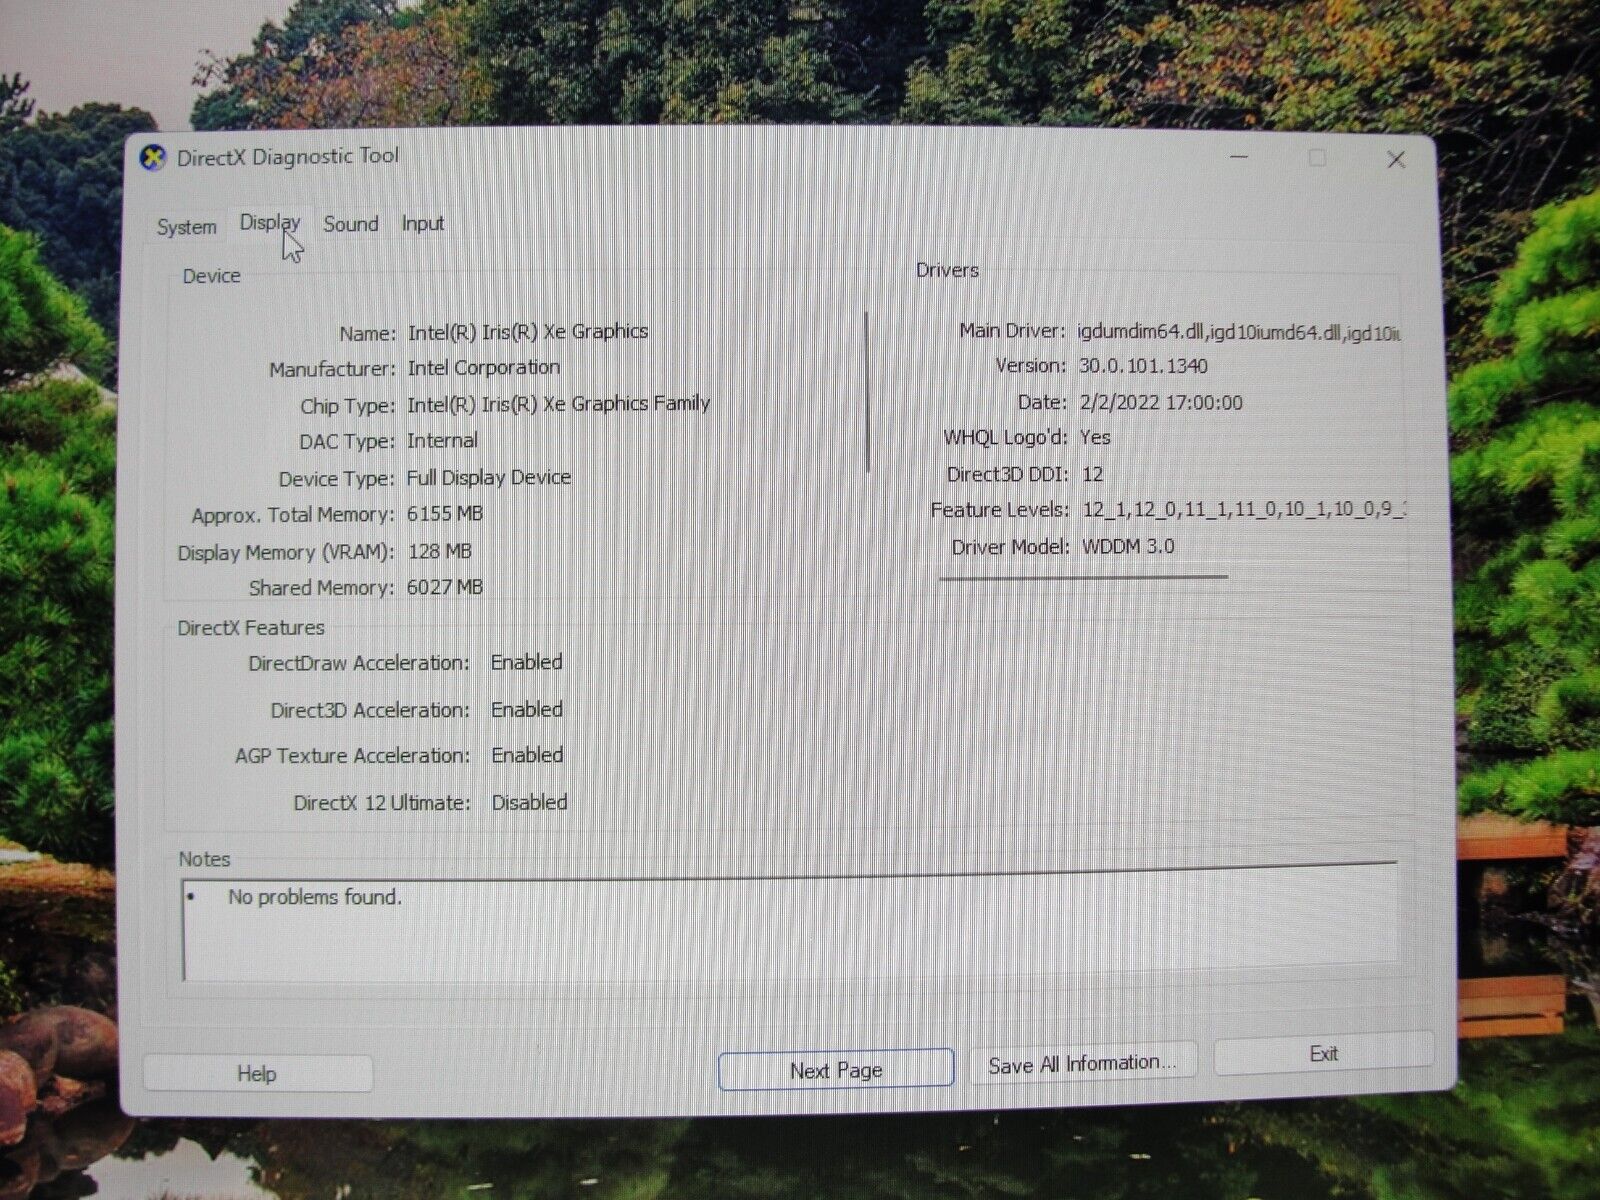Click the driver version '30.0.101.1340'
The height and width of the screenshot is (1200, 1600).
1143,366
